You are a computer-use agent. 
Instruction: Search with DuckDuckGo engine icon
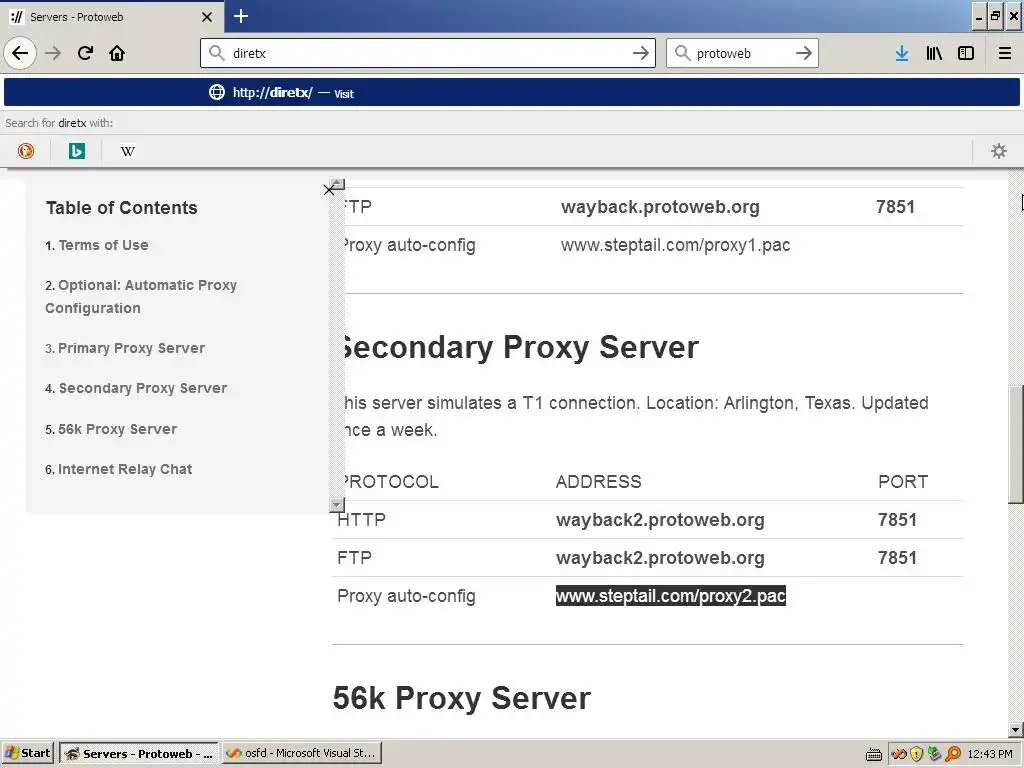pyautogui.click(x=26, y=151)
